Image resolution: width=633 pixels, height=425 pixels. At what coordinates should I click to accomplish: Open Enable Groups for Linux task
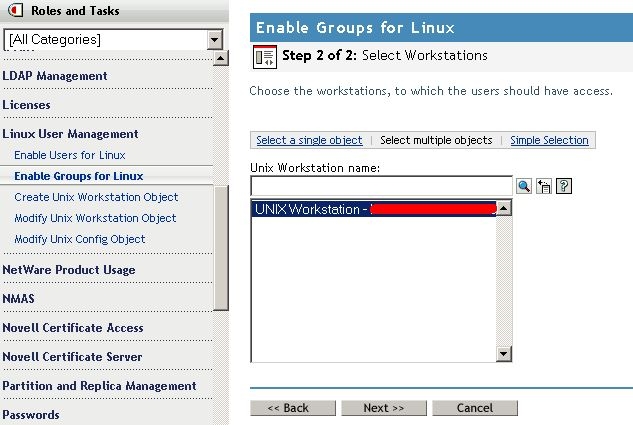coord(79,176)
